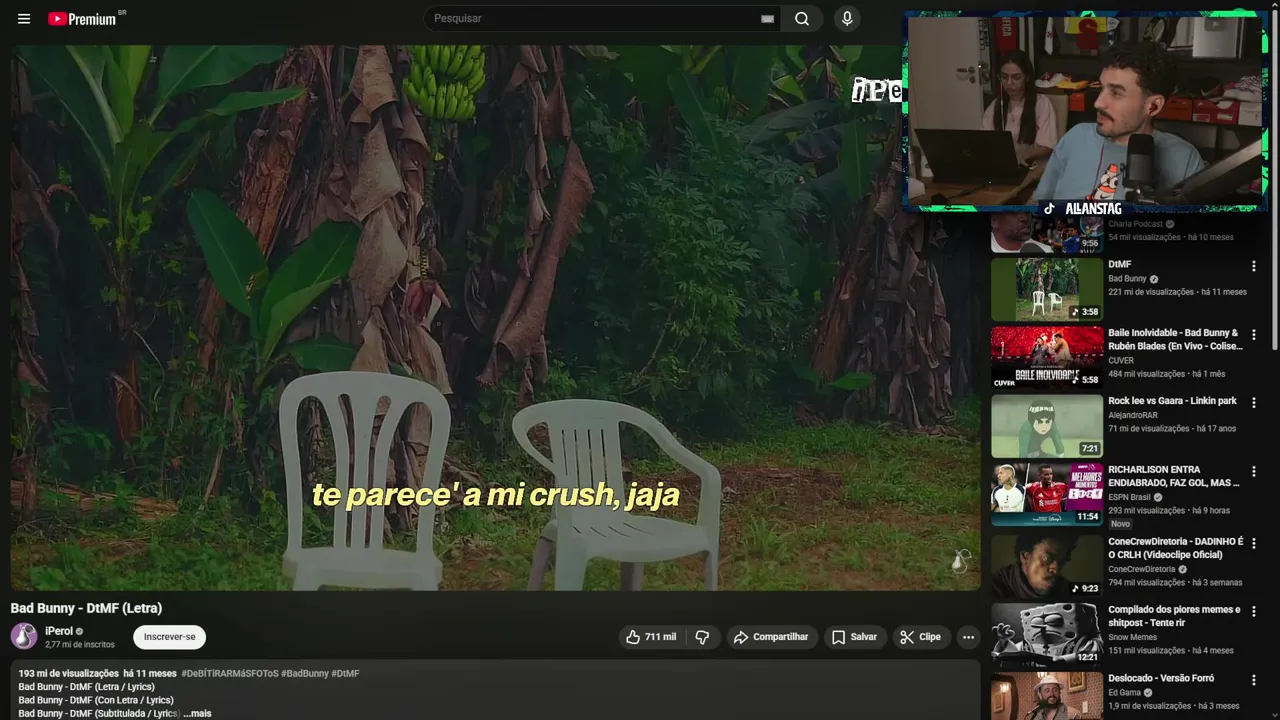Open options for Deslocado - Versão Forró
The height and width of the screenshot is (720, 1280).
point(1253,680)
